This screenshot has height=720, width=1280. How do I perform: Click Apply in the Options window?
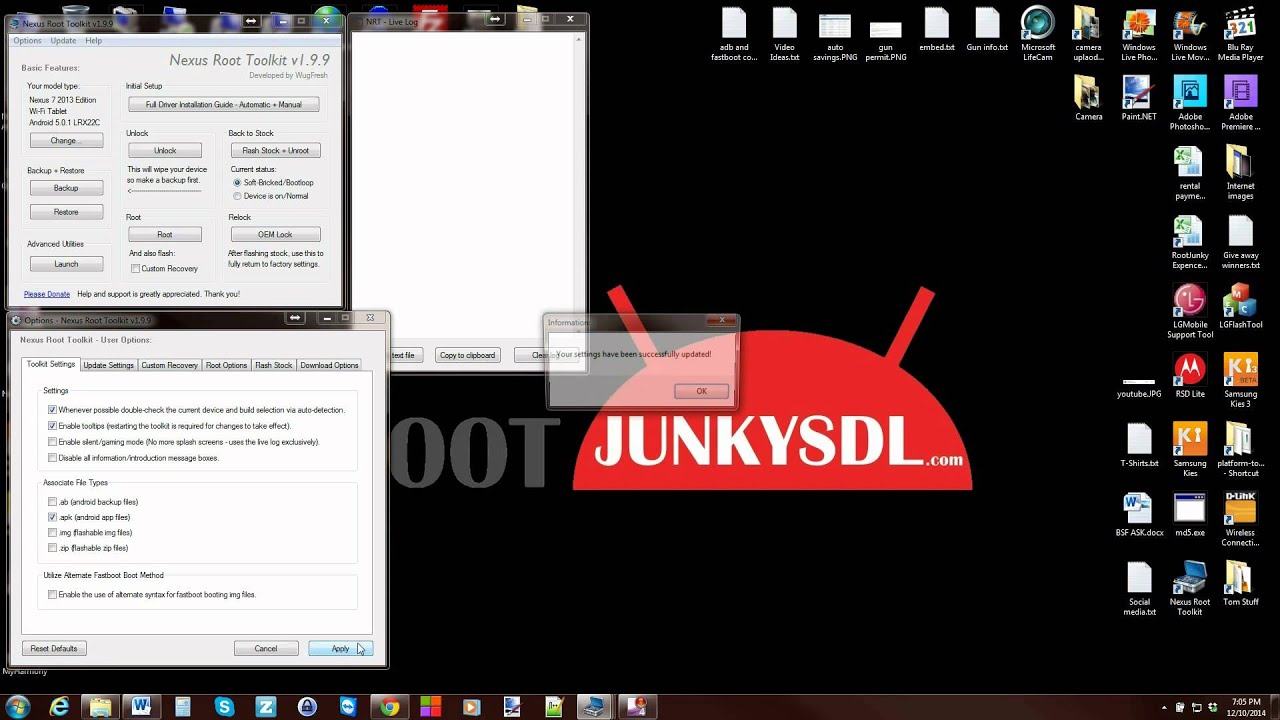340,649
